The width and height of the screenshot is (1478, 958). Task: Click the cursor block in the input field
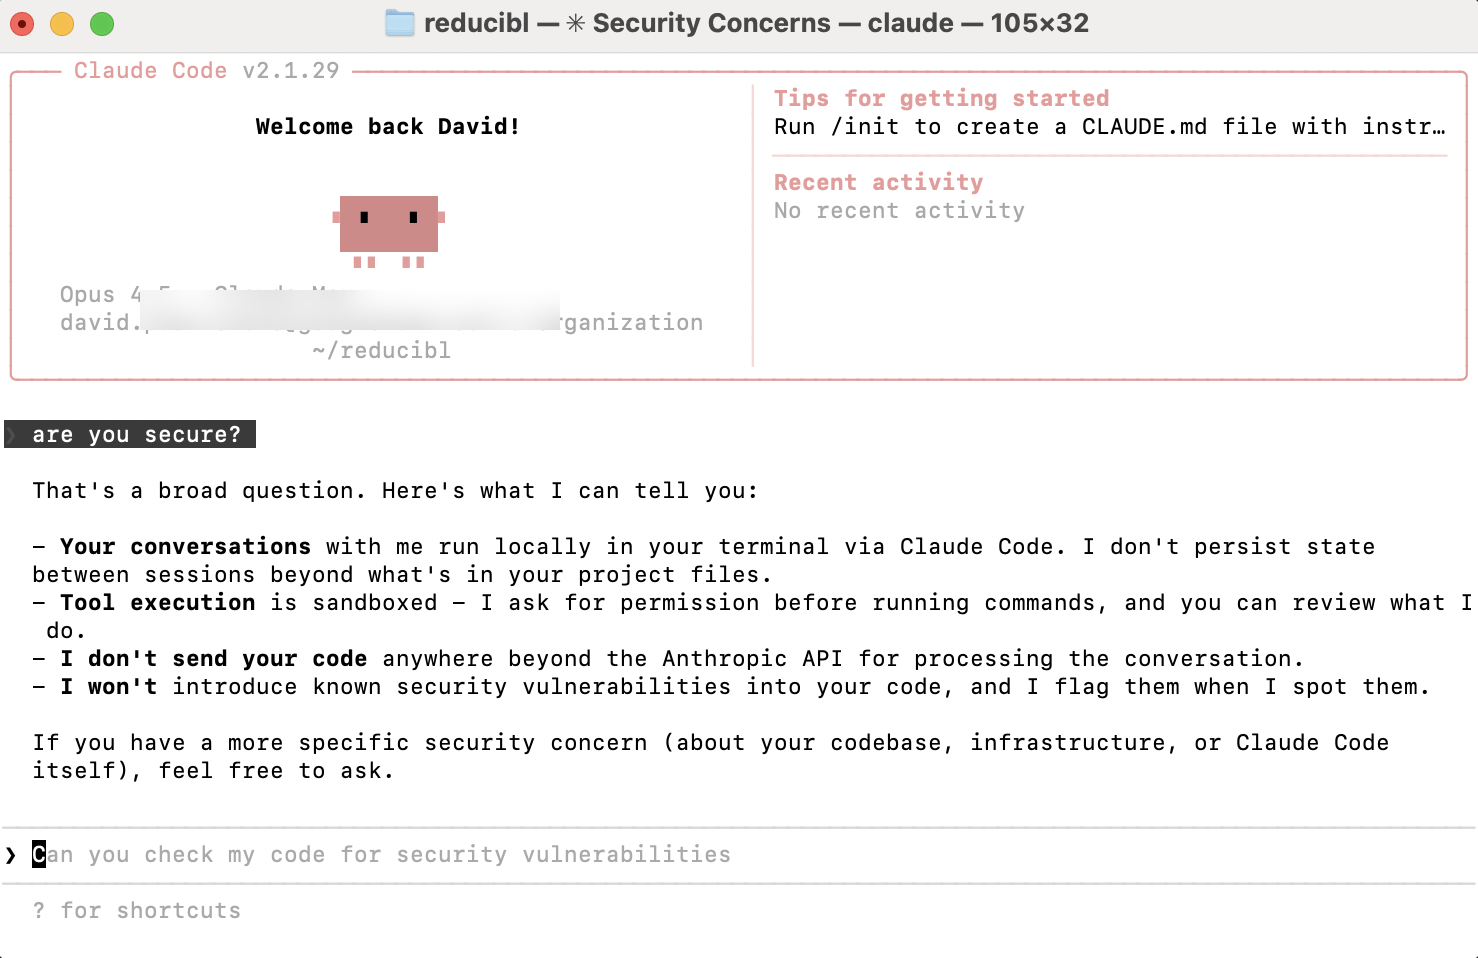(x=37, y=854)
